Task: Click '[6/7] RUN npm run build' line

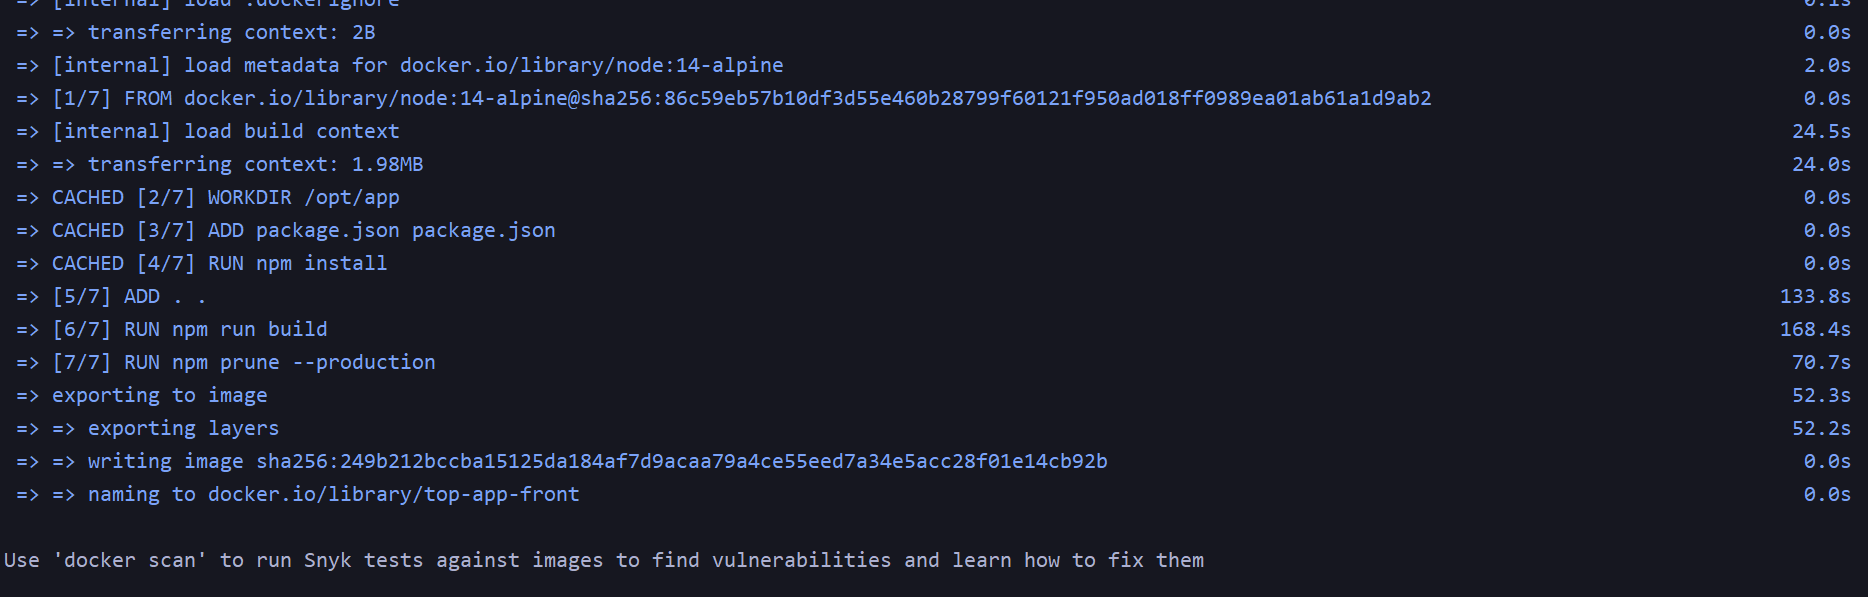Action: click(190, 329)
